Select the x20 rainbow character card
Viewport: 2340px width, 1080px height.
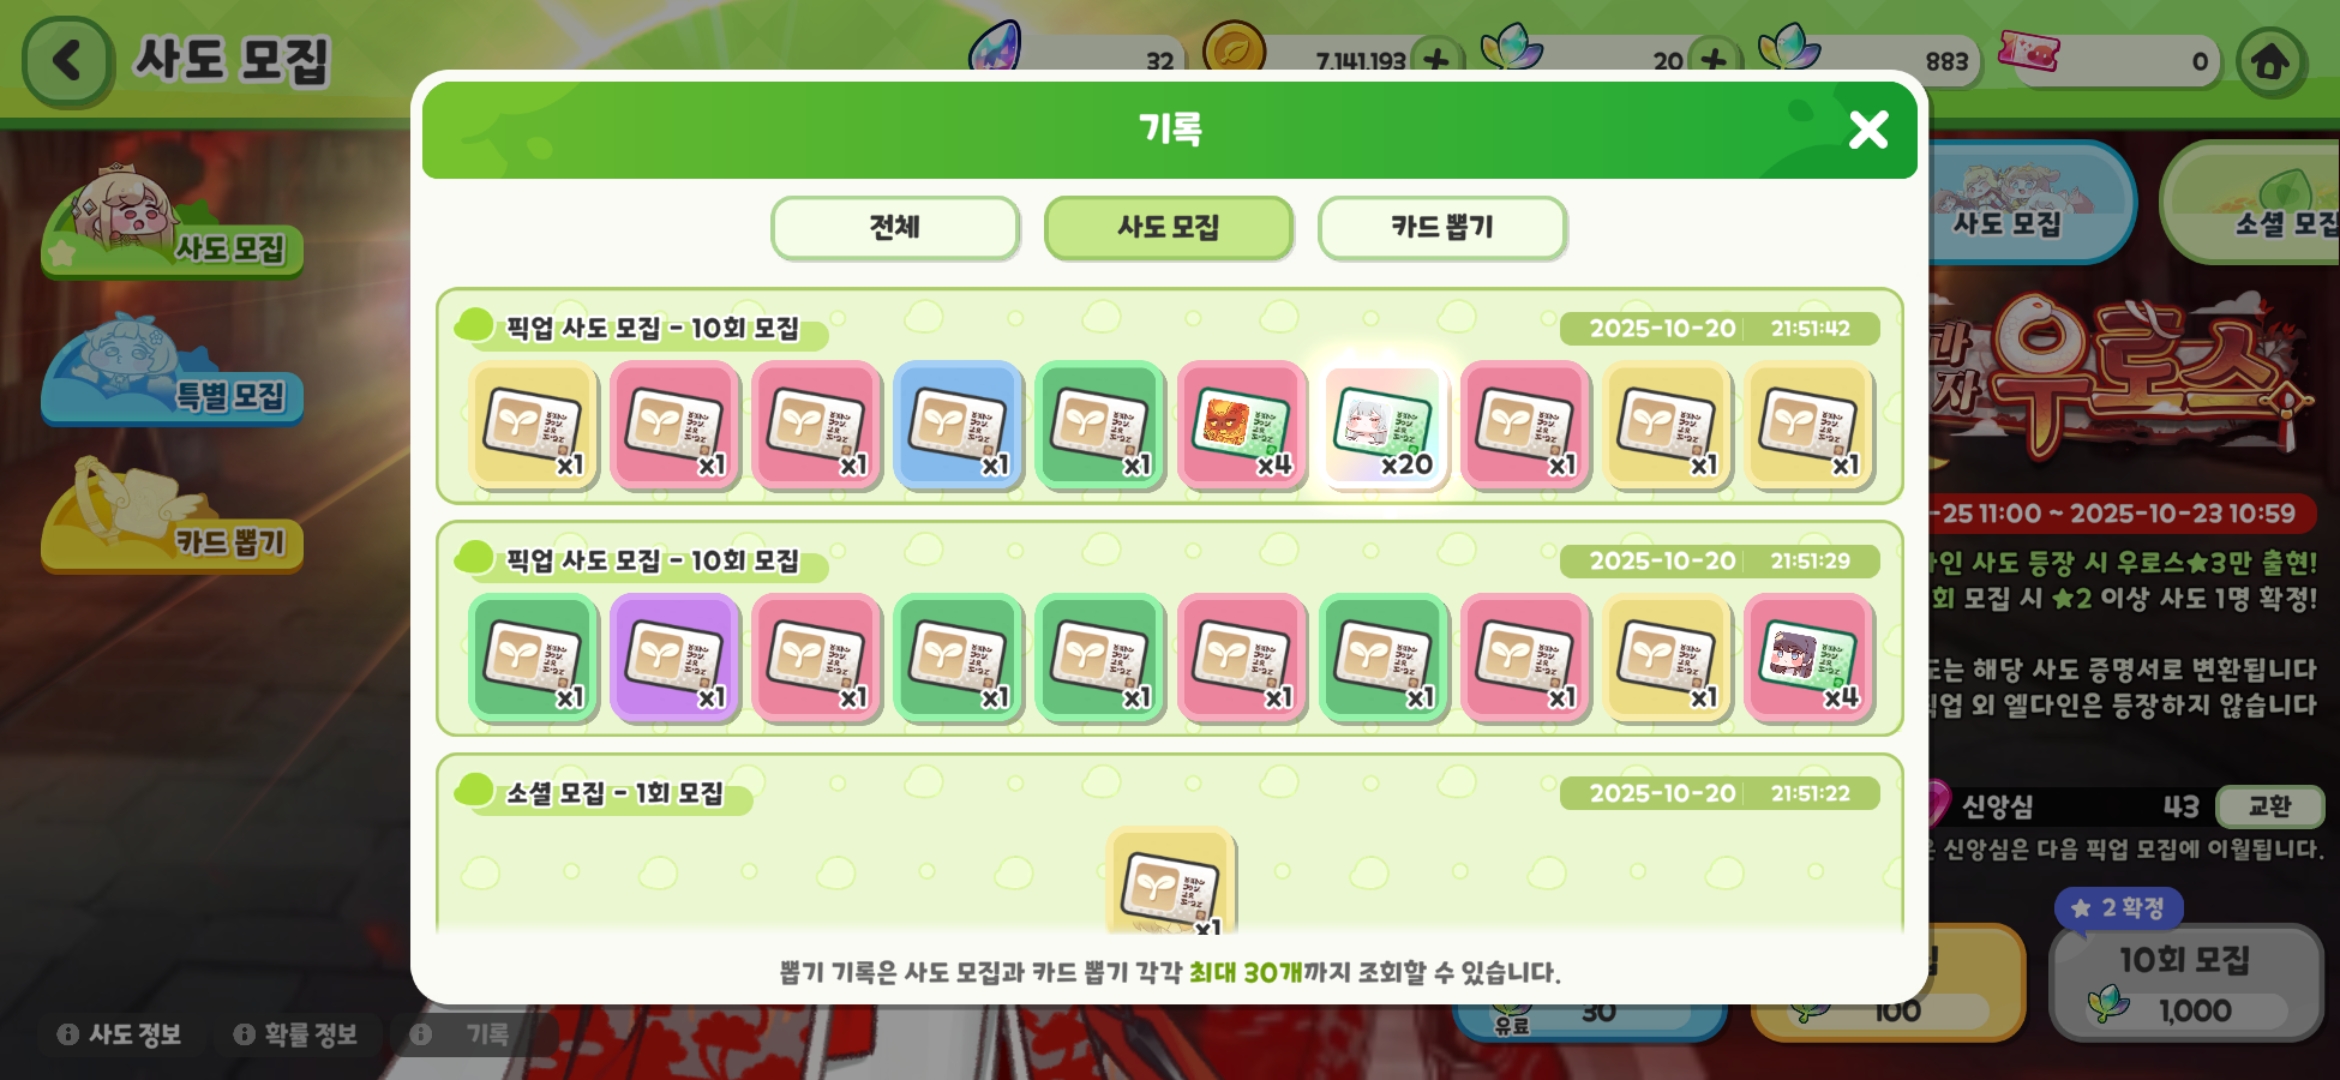pos(1383,425)
